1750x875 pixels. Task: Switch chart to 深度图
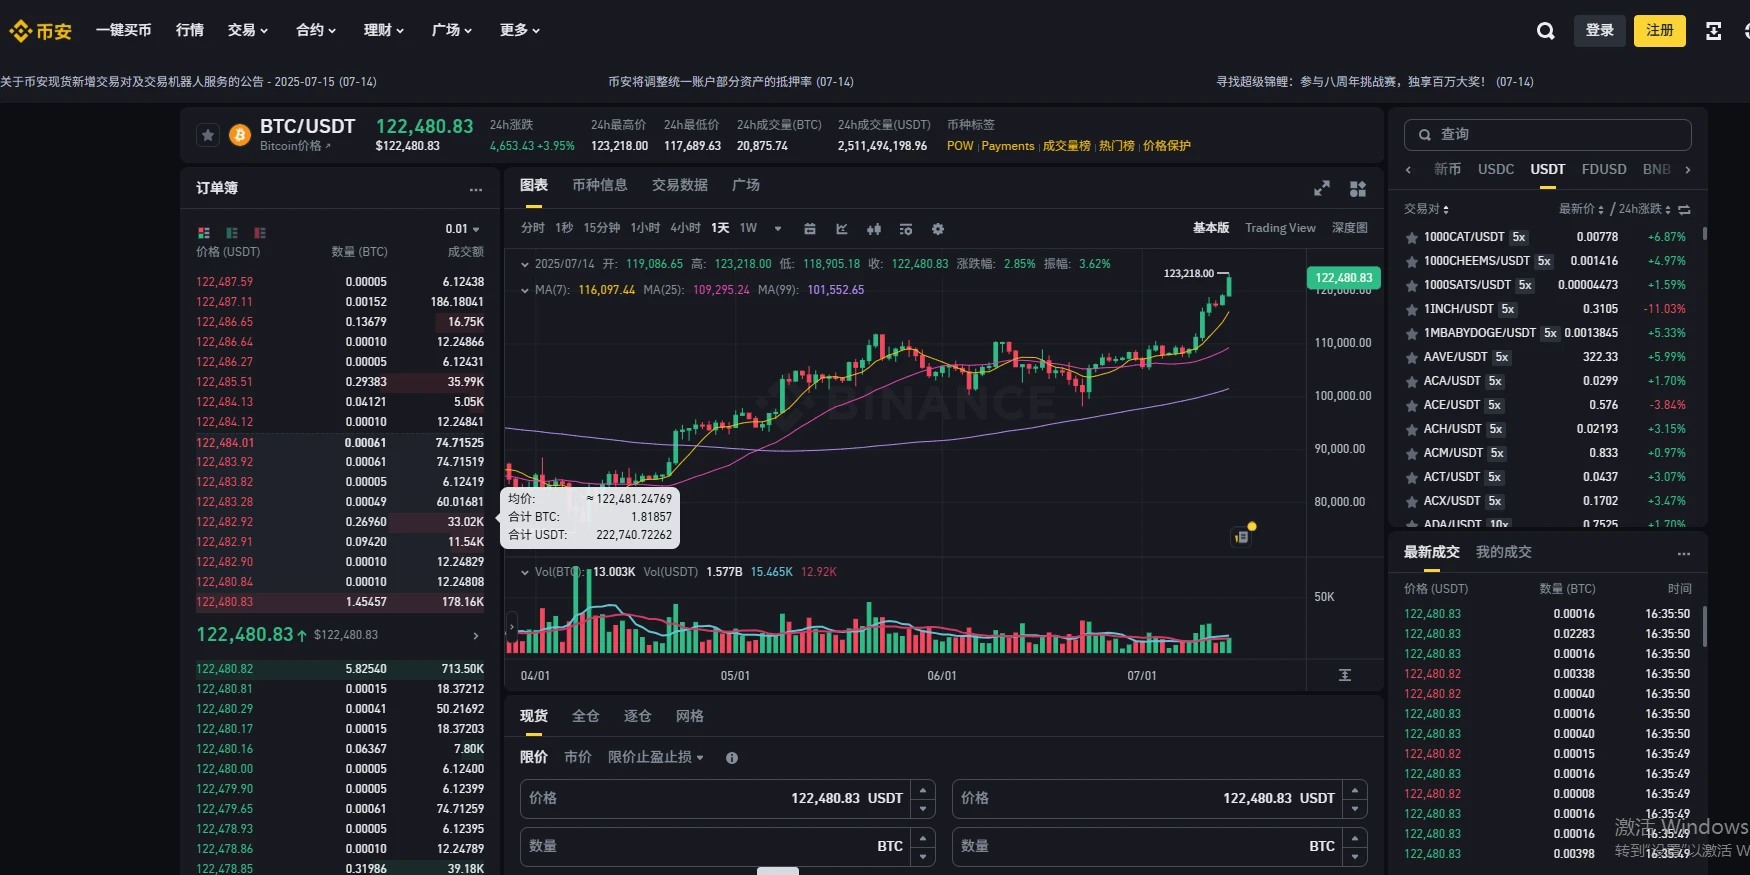[x=1350, y=228]
